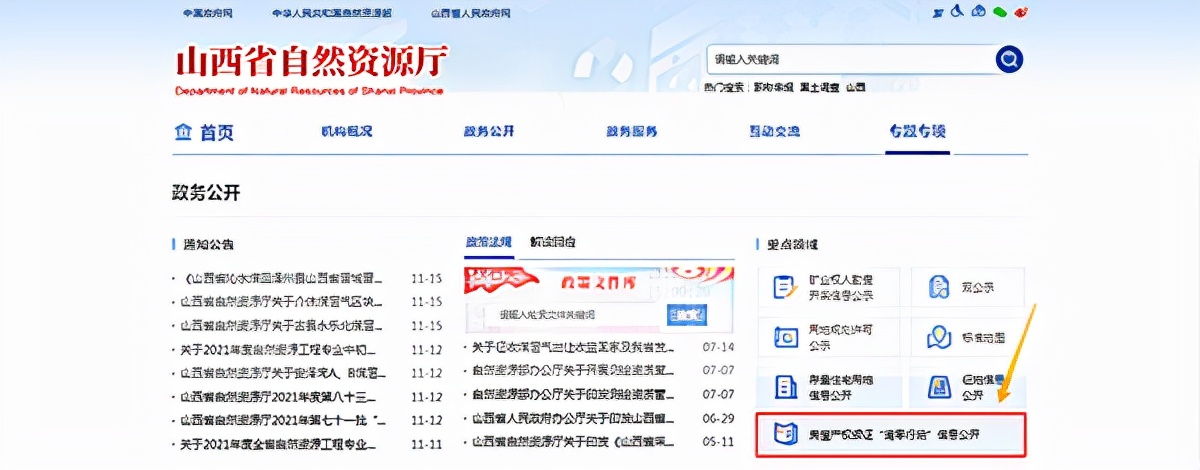Open 互动交流 navigation item
The width and height of the screenshot is (1200, 470).
tap(776, 132)
